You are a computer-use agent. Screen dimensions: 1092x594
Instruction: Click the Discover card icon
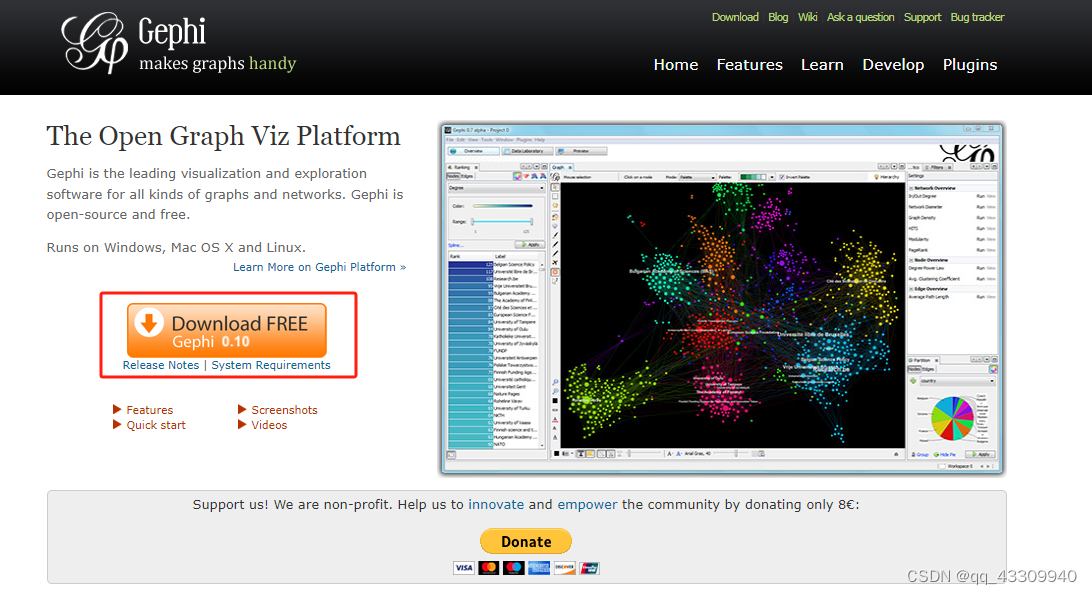click(x=564, y=568)
